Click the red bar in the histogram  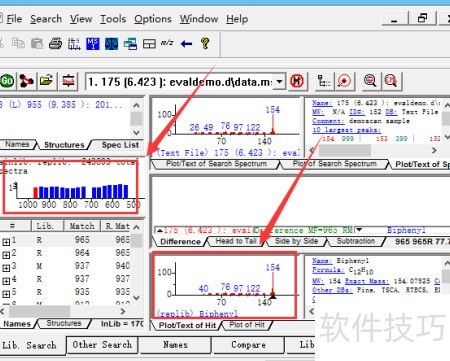pyautogui.click(x=36, y=193)
